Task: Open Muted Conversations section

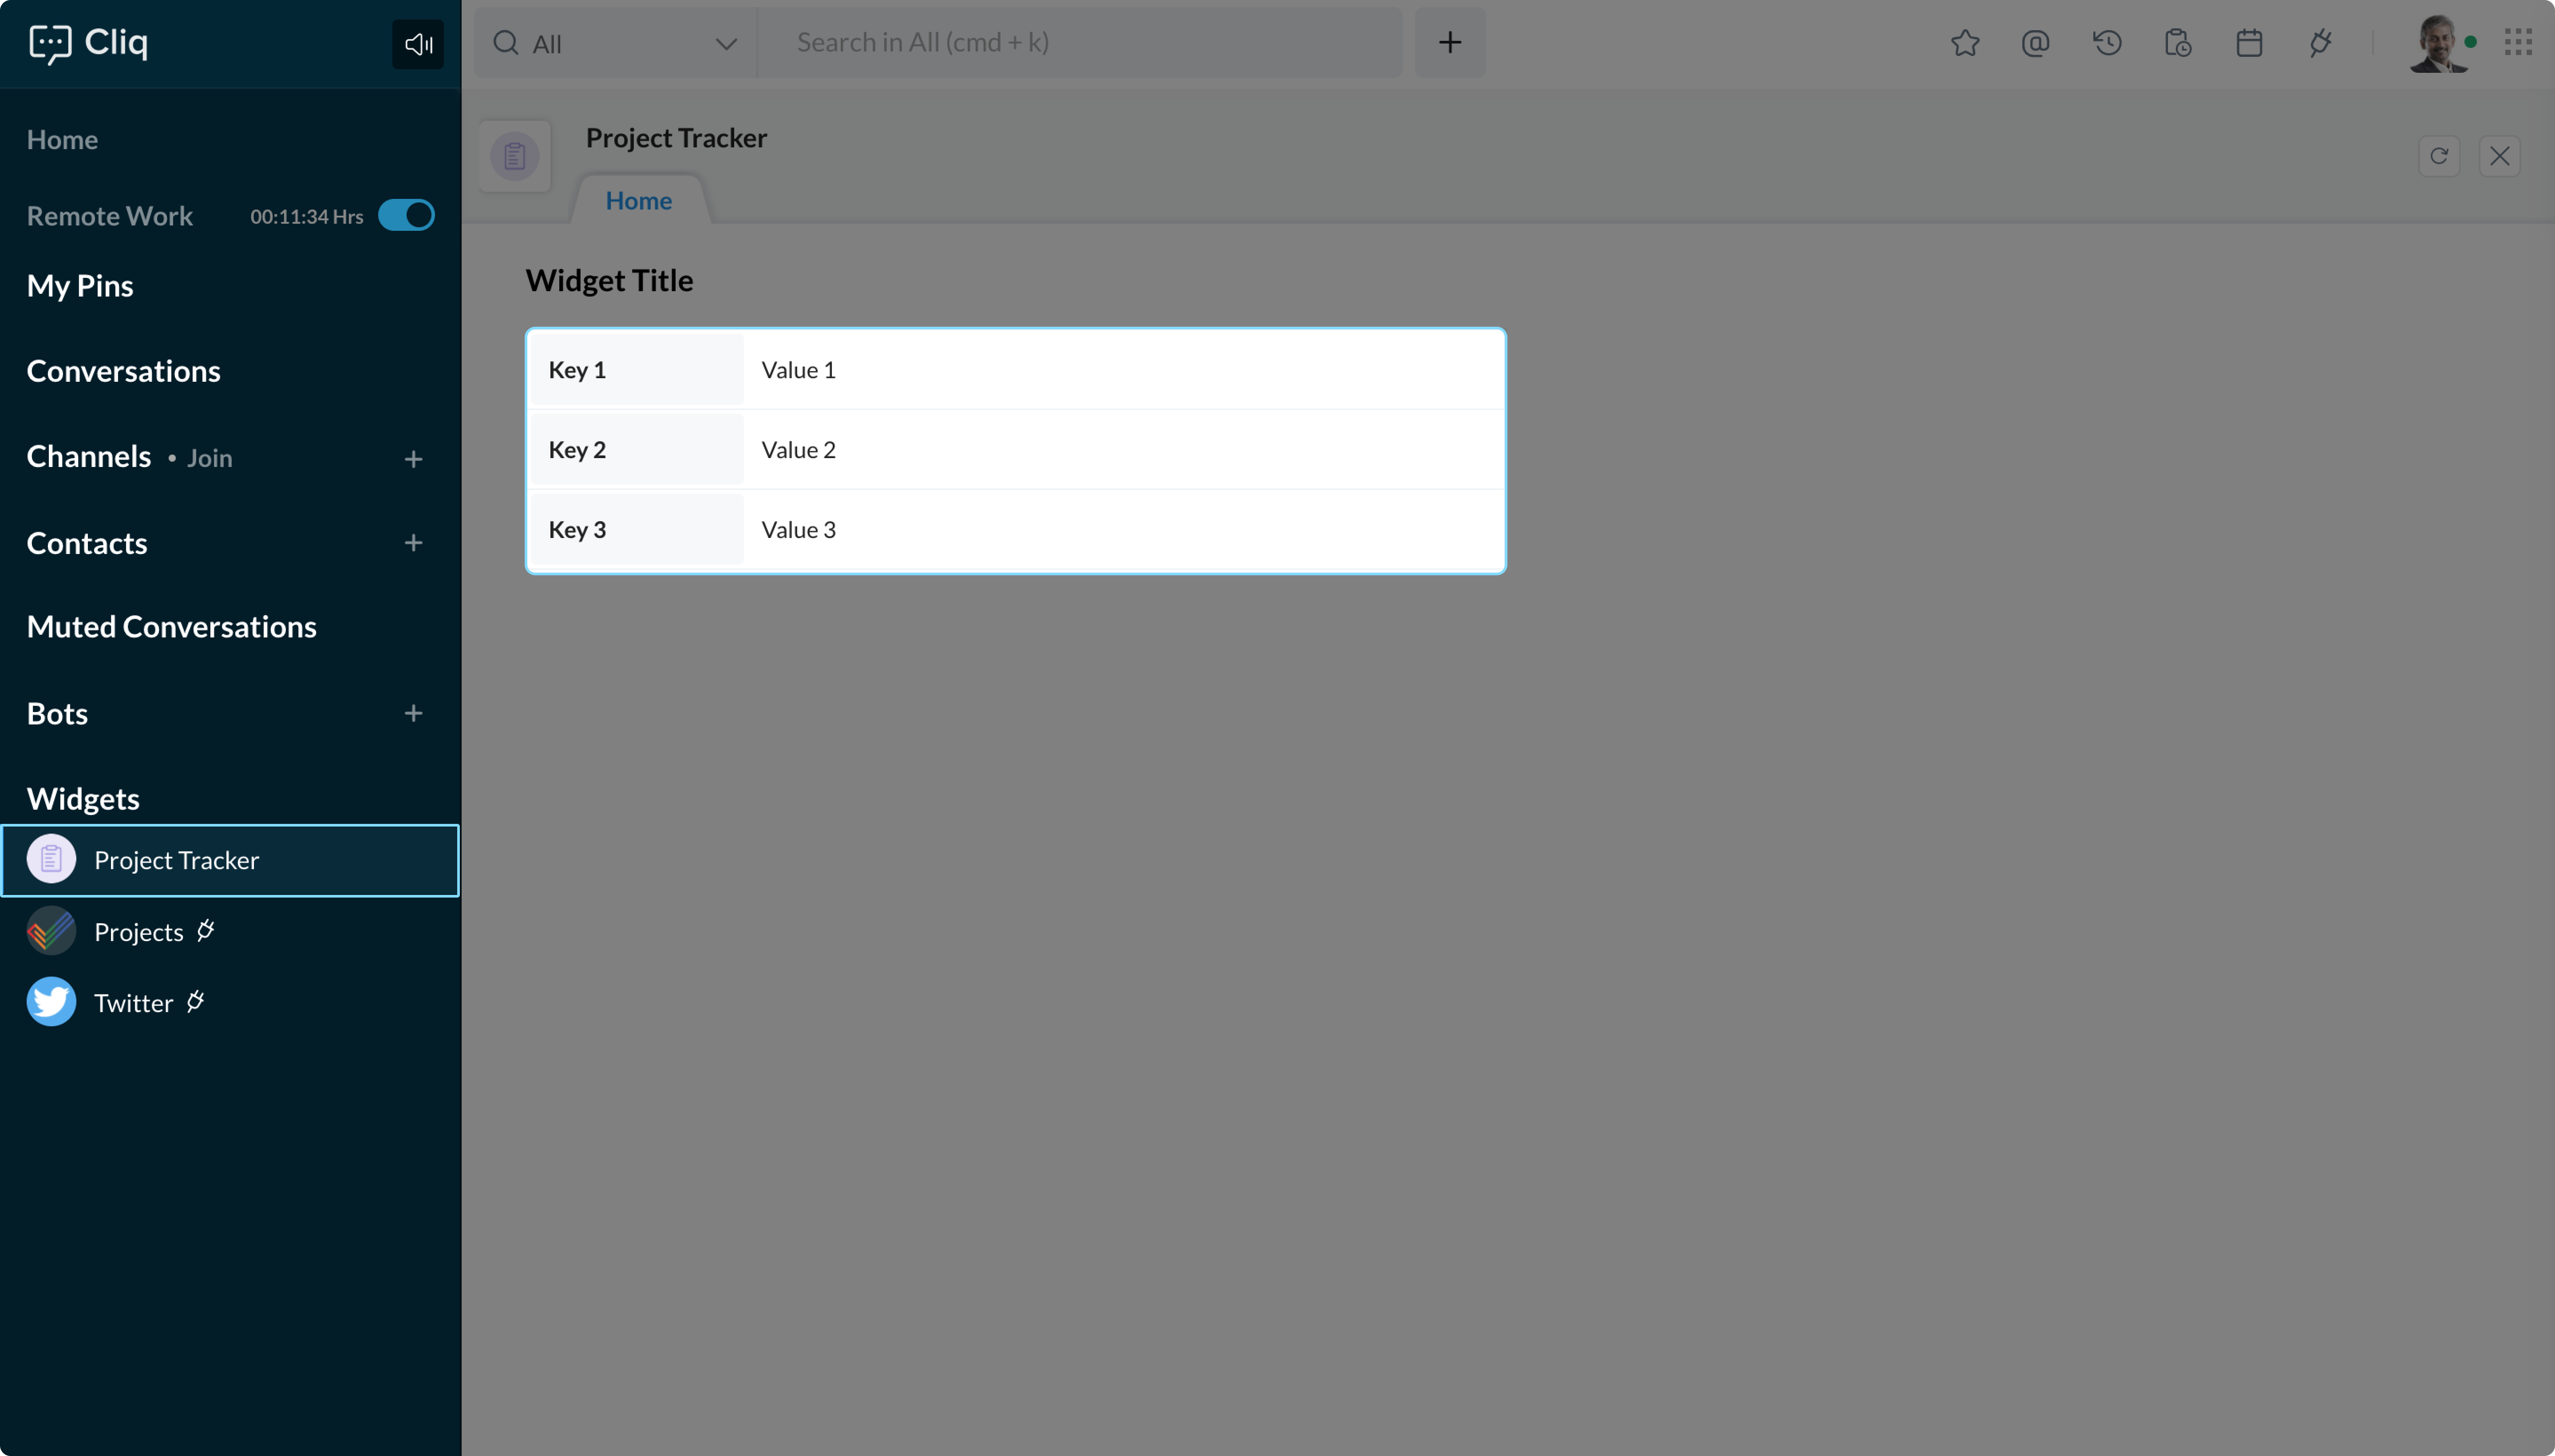Action: point(172,627)
